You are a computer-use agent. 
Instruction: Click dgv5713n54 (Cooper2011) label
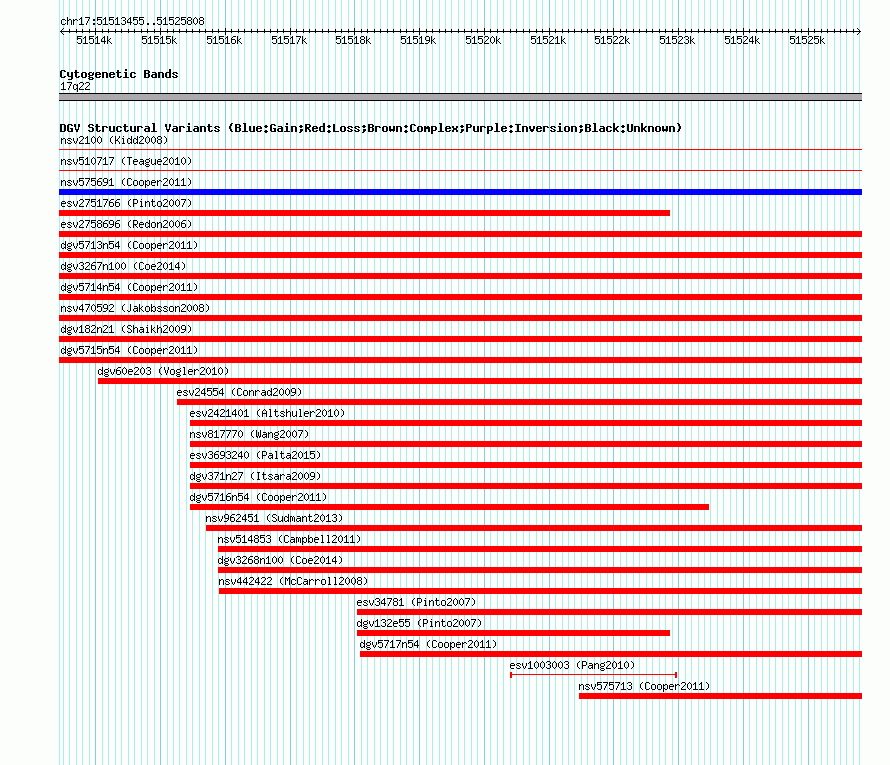(129, 245)
